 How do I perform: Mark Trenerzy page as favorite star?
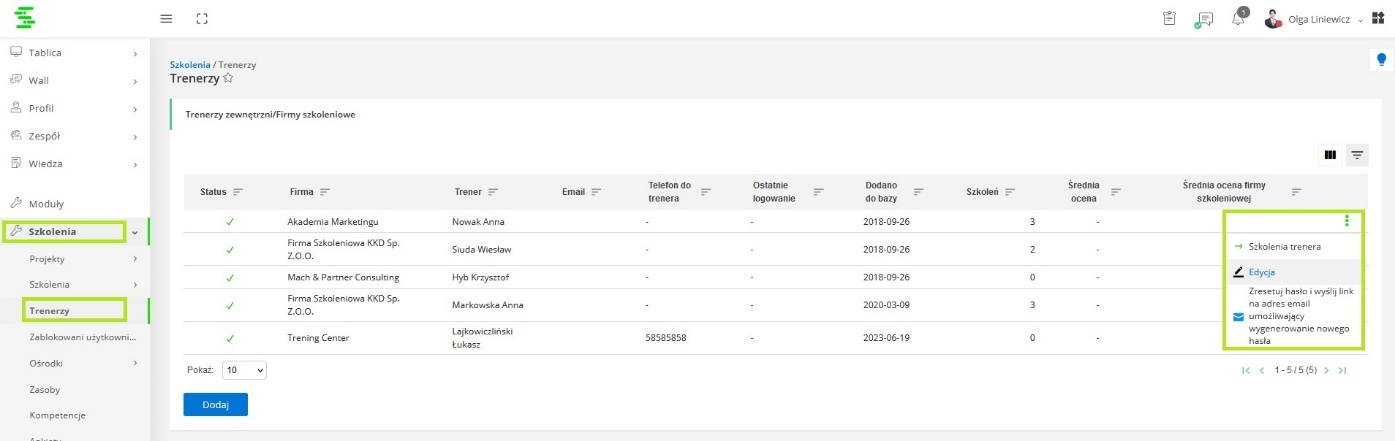[x=228, y=78]
